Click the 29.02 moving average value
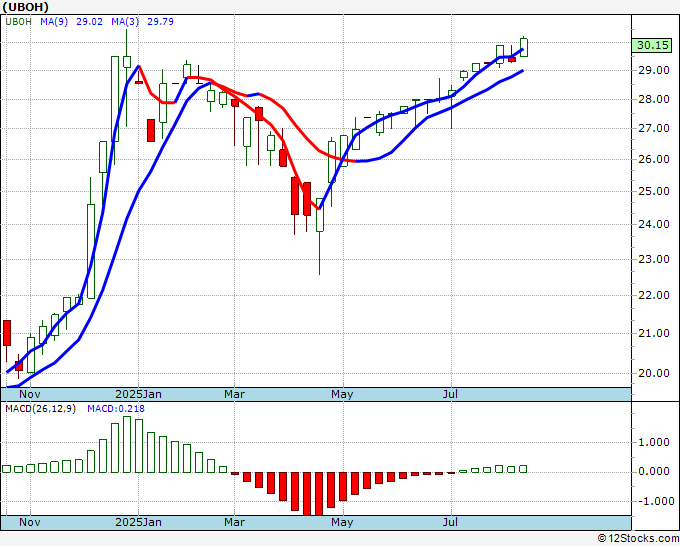This screenshot has width=680, height=546. pos(89,22)
